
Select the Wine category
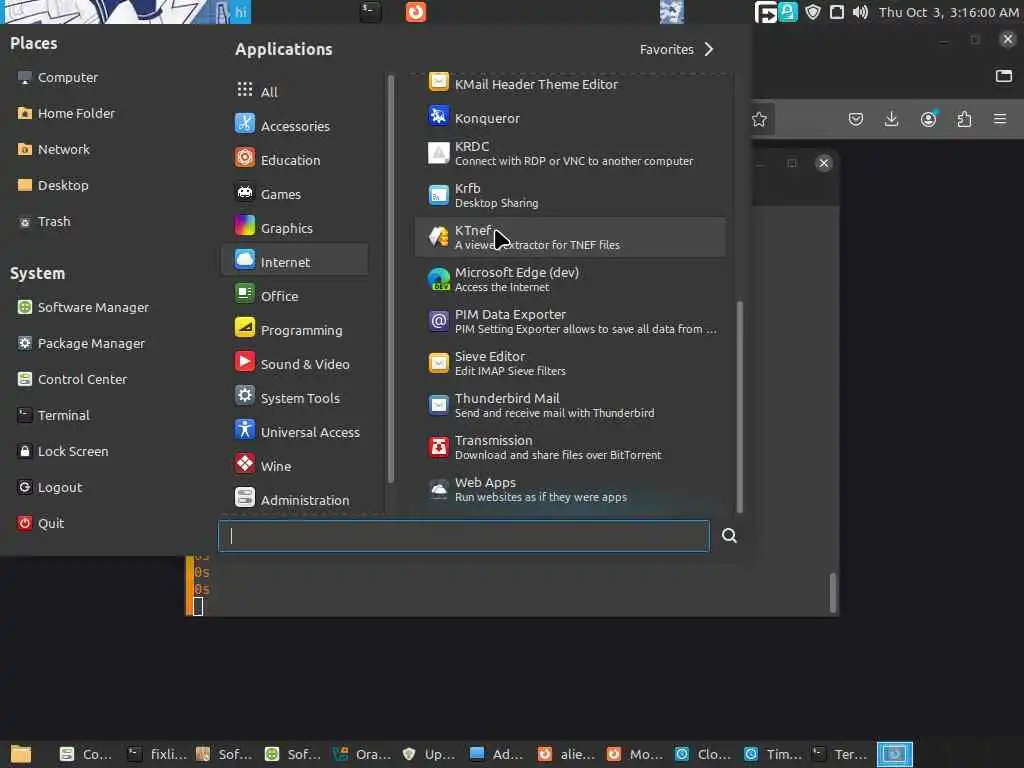[295, 465]
